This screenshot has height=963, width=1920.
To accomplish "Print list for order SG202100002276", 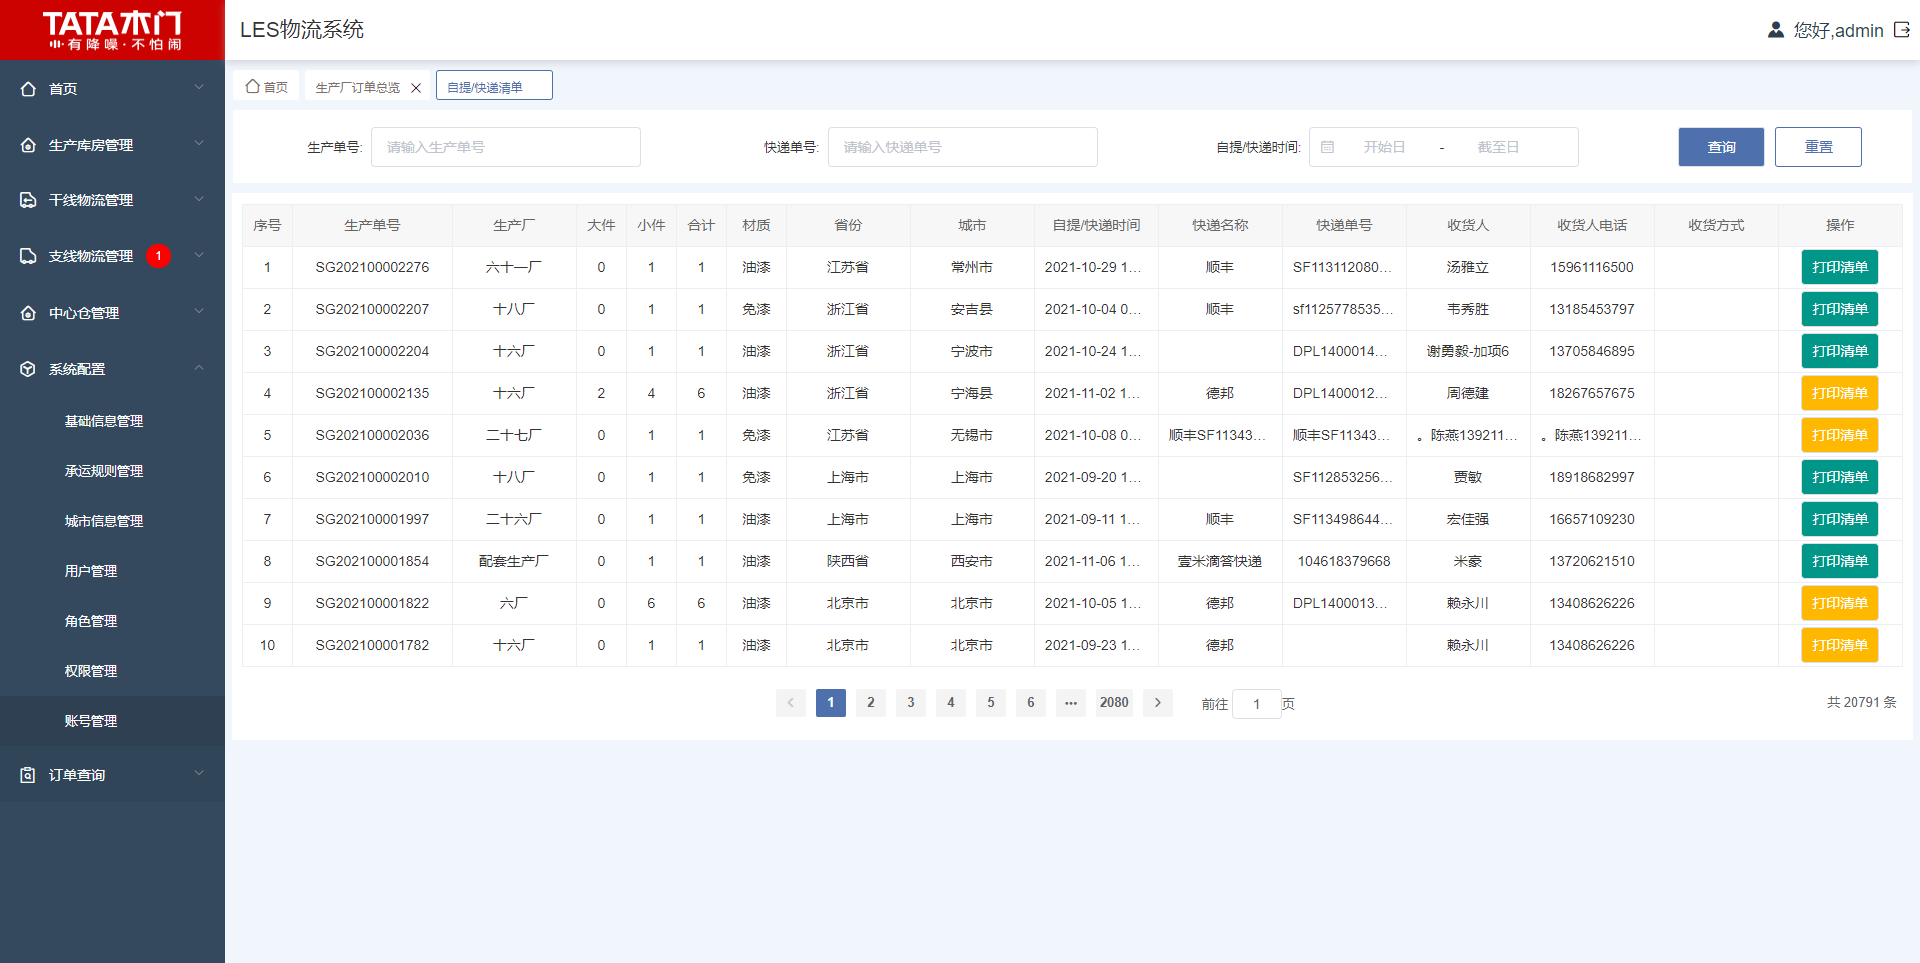I will coord(1840,267).
